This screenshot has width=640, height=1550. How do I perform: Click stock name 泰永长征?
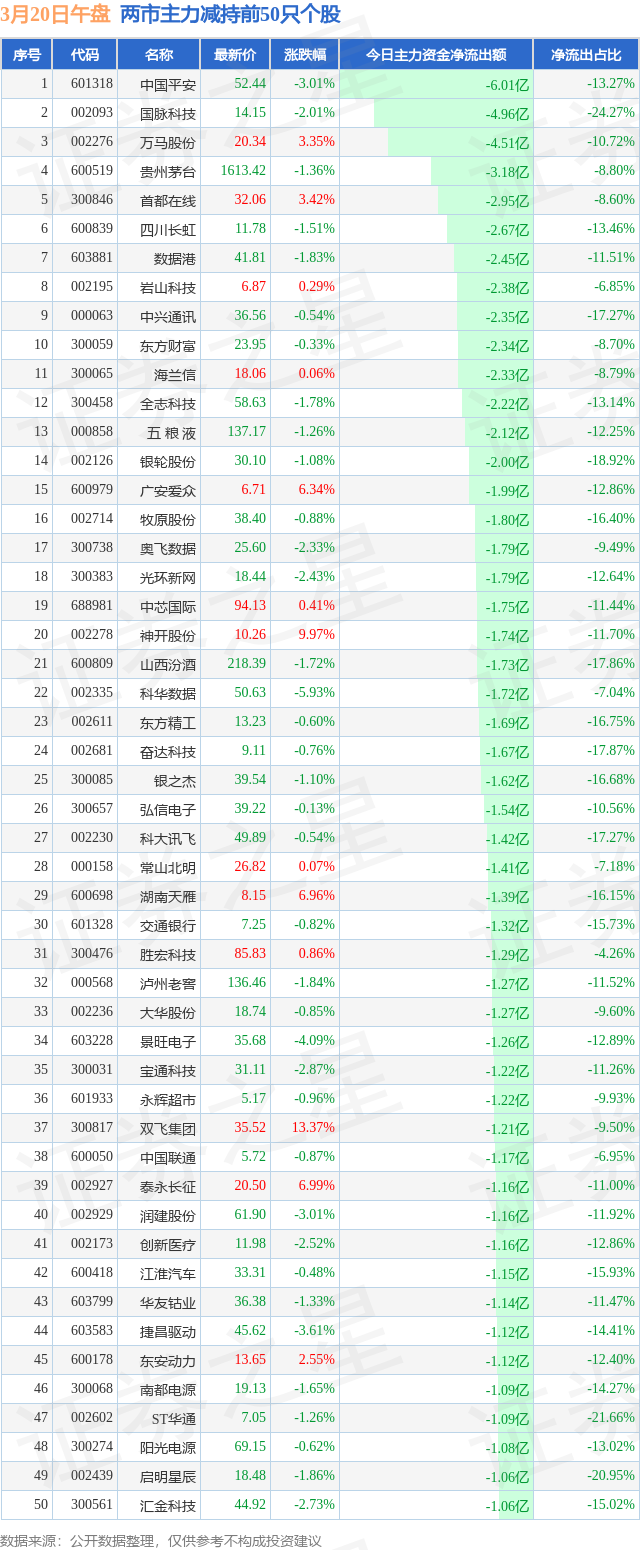[169, 1186]
